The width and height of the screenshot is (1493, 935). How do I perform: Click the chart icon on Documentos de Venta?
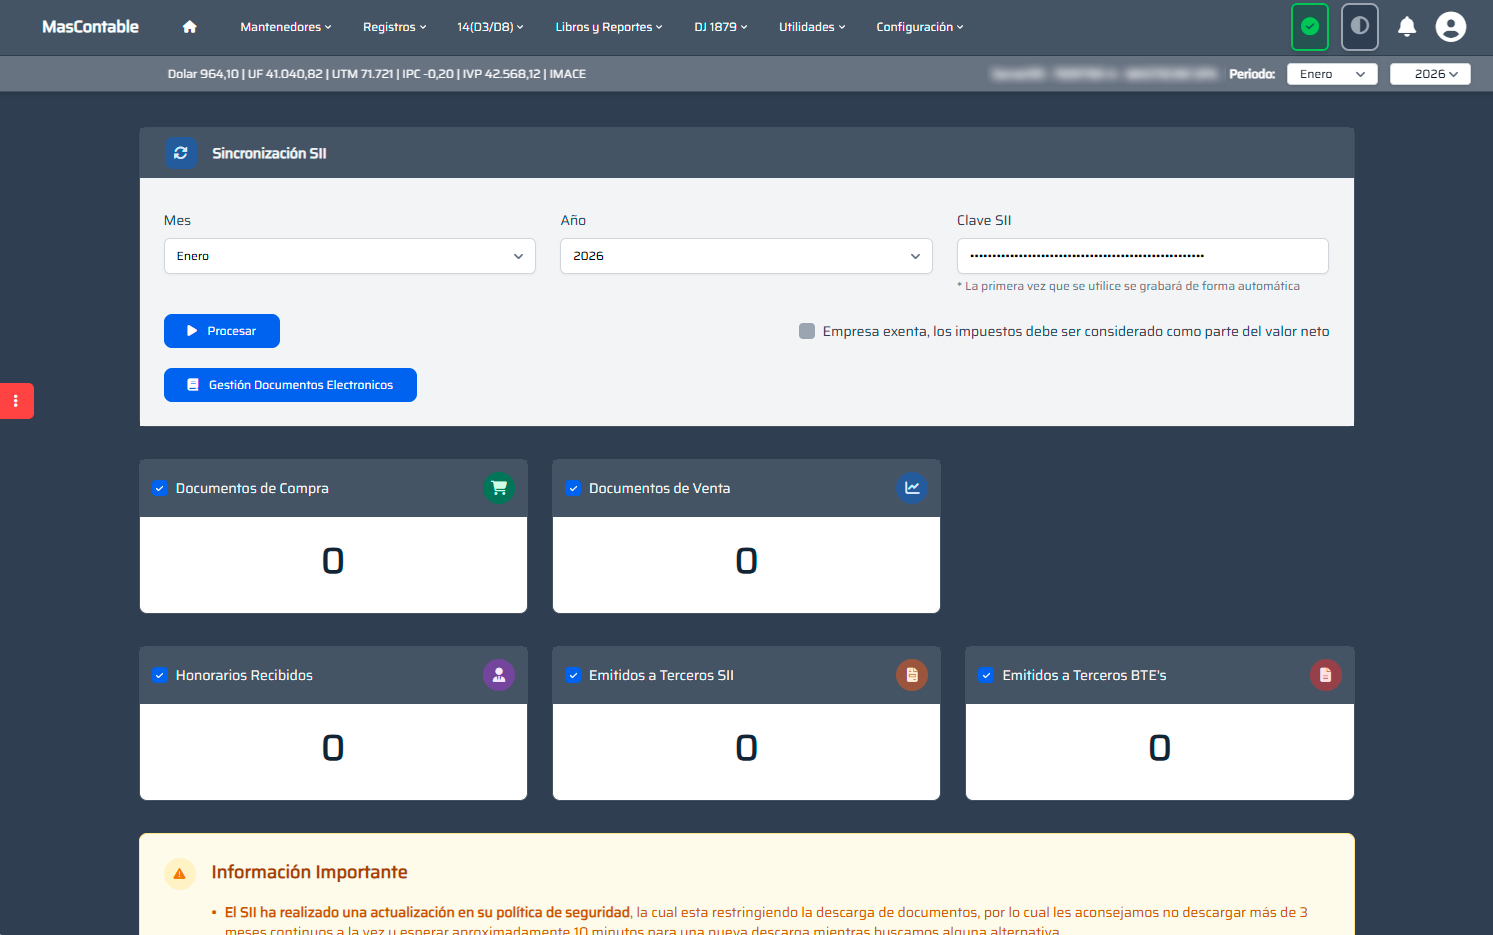[912, 488]
